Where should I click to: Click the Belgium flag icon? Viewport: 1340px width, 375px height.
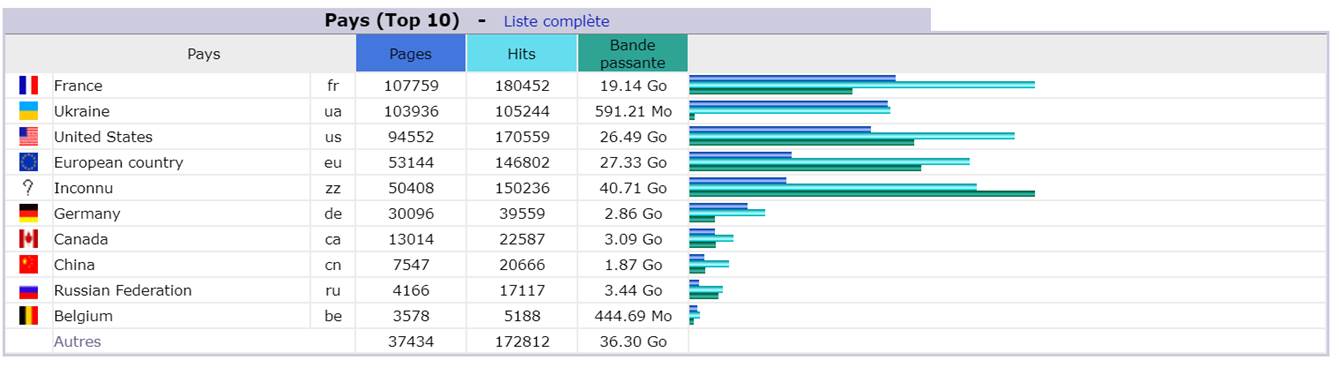(28, 316)
